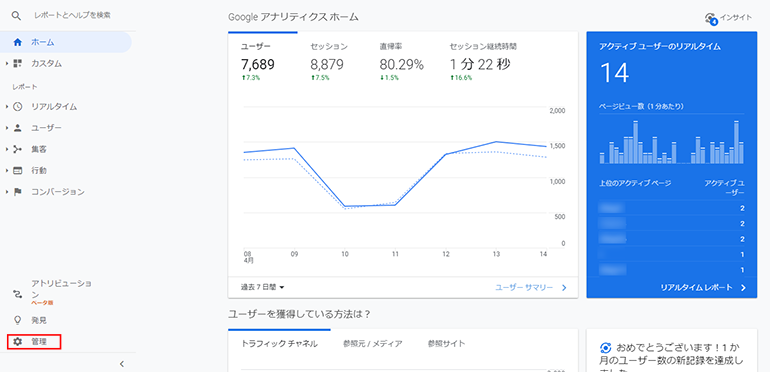Click the 7,689 users value
Viewport: 770px width, 372px height.
[x=258, y=64]
